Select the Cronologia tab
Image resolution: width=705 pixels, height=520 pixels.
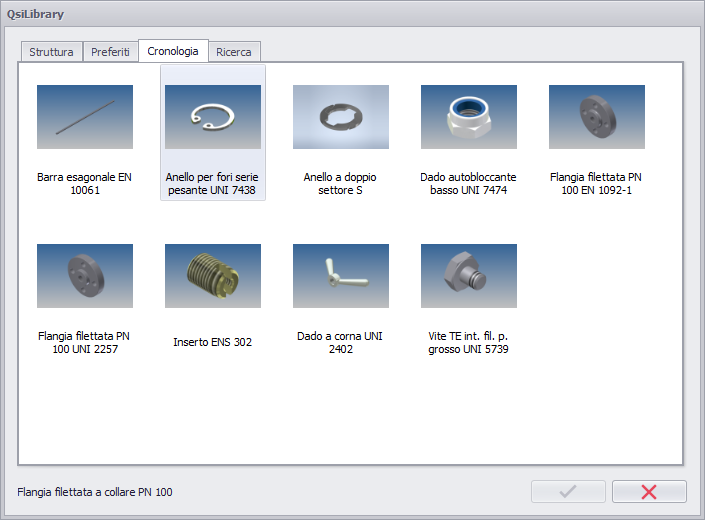[x=173, y=51]
